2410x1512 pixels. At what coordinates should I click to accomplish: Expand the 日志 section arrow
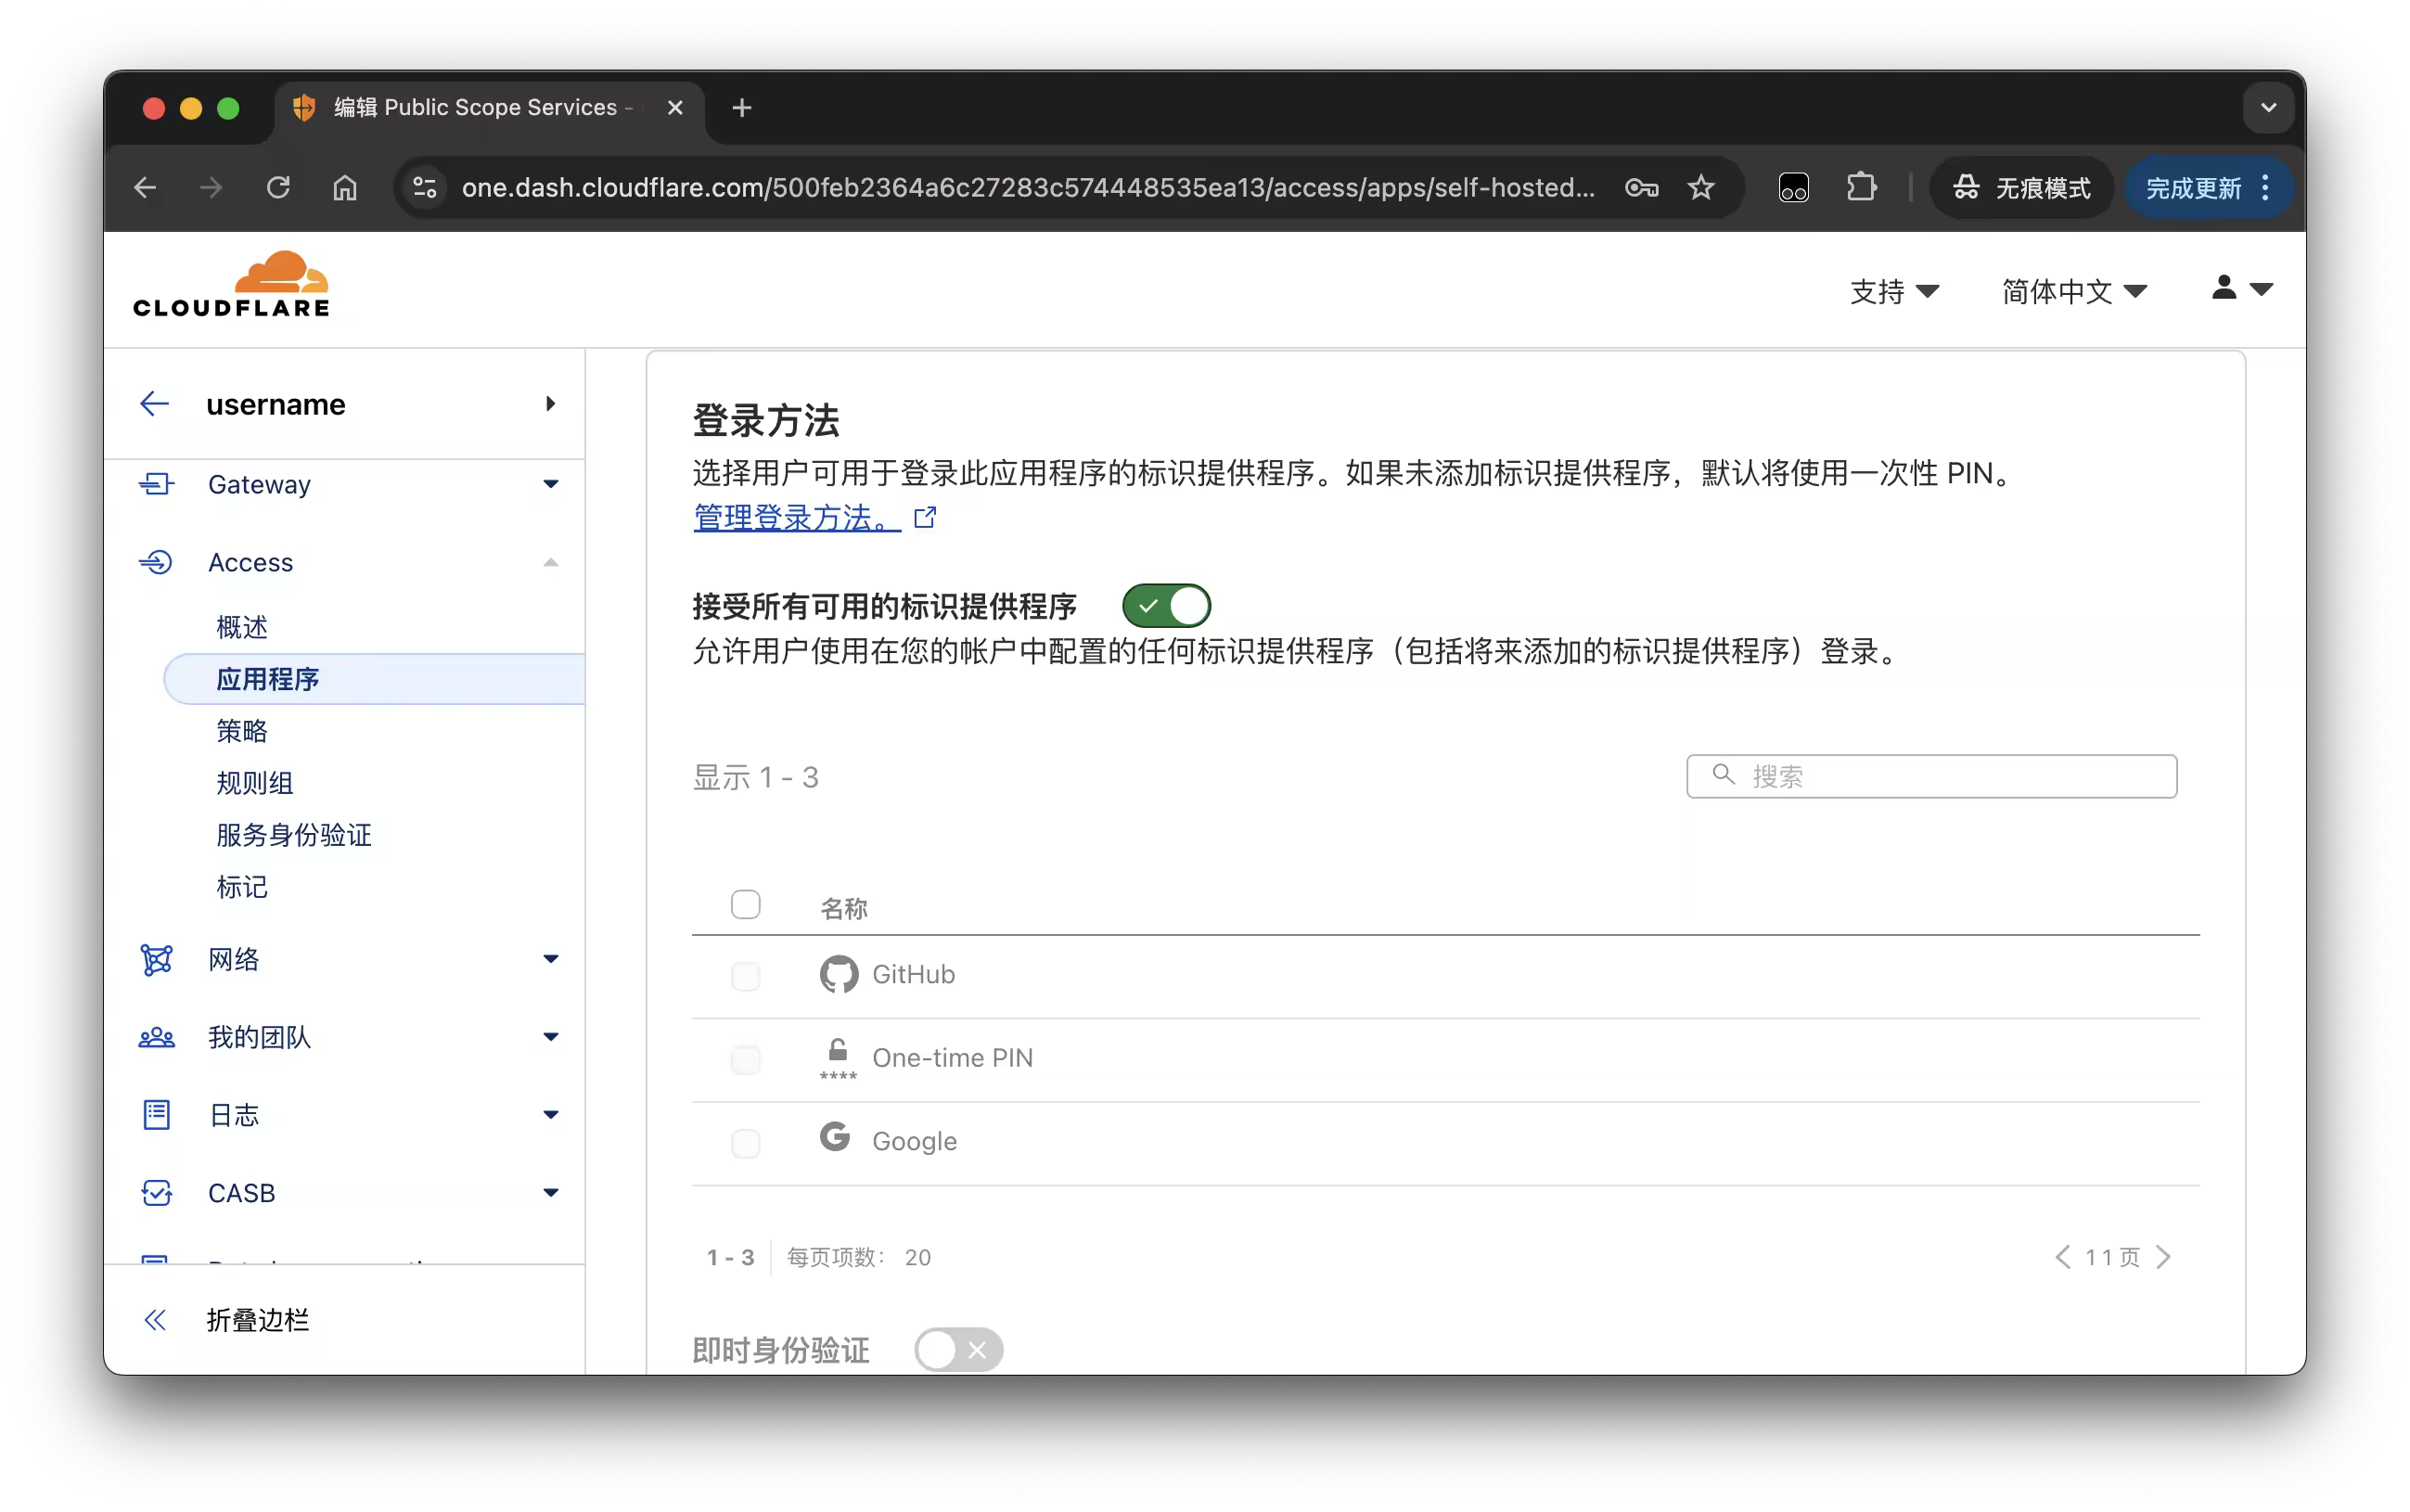point(550,1114)
